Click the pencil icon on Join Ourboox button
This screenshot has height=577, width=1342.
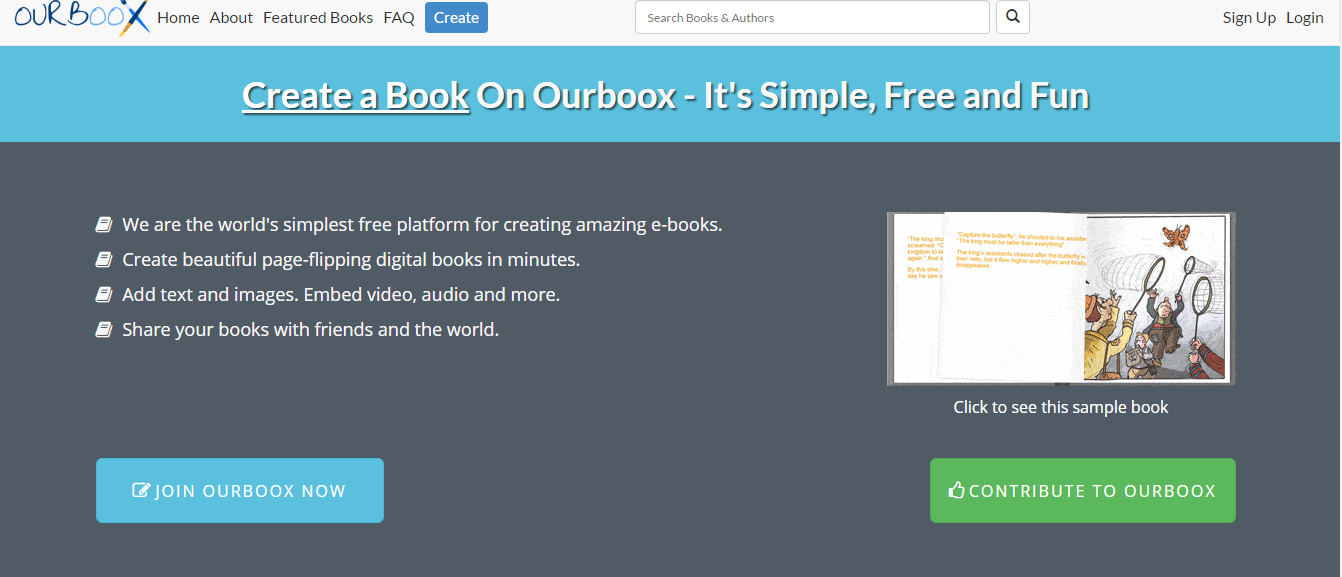click(x=141, y=491)
